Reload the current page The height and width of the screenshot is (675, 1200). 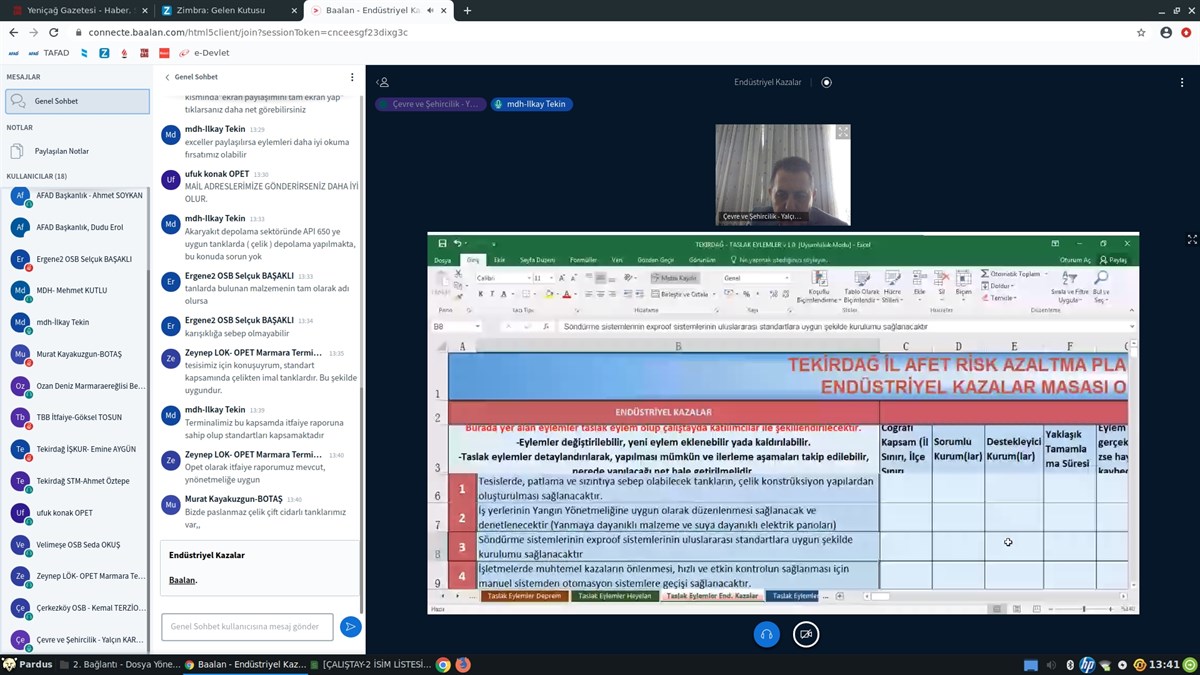coord(55,32)
